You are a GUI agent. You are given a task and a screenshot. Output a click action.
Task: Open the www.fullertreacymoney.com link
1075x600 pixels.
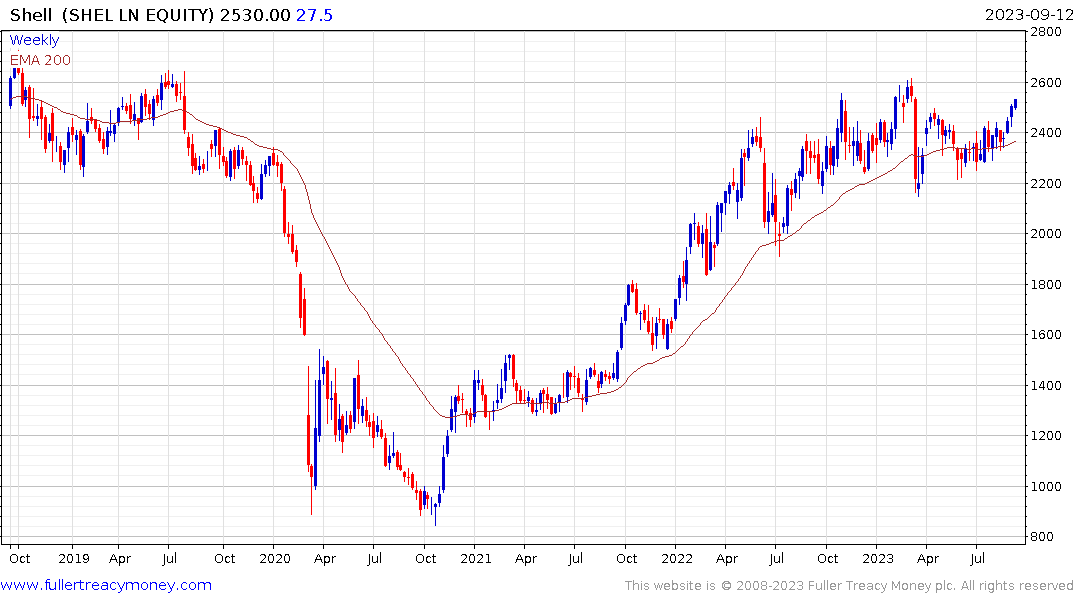(x=106, y=585)
